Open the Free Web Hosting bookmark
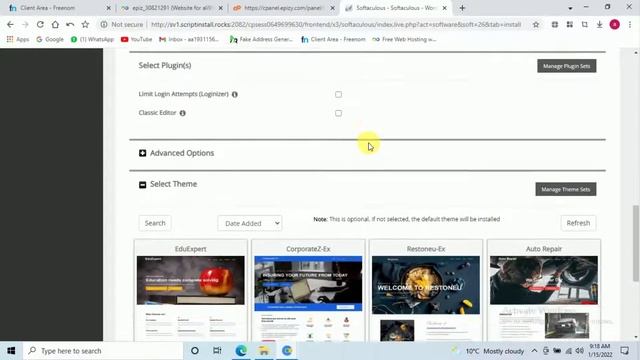The height and width of the screenshot is (360, 640). (404, 39)
